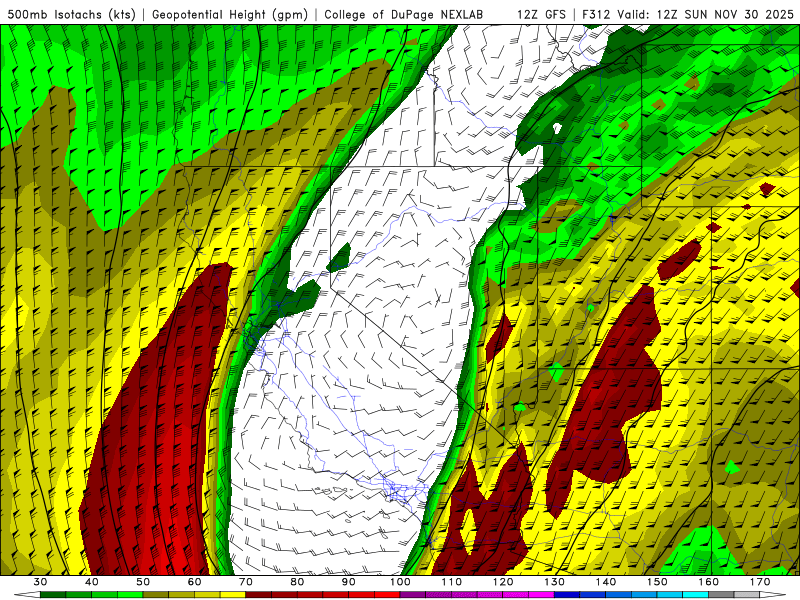
Task: Select the dark blue 130-135 kt legend swatch
Action: point(567,595)
